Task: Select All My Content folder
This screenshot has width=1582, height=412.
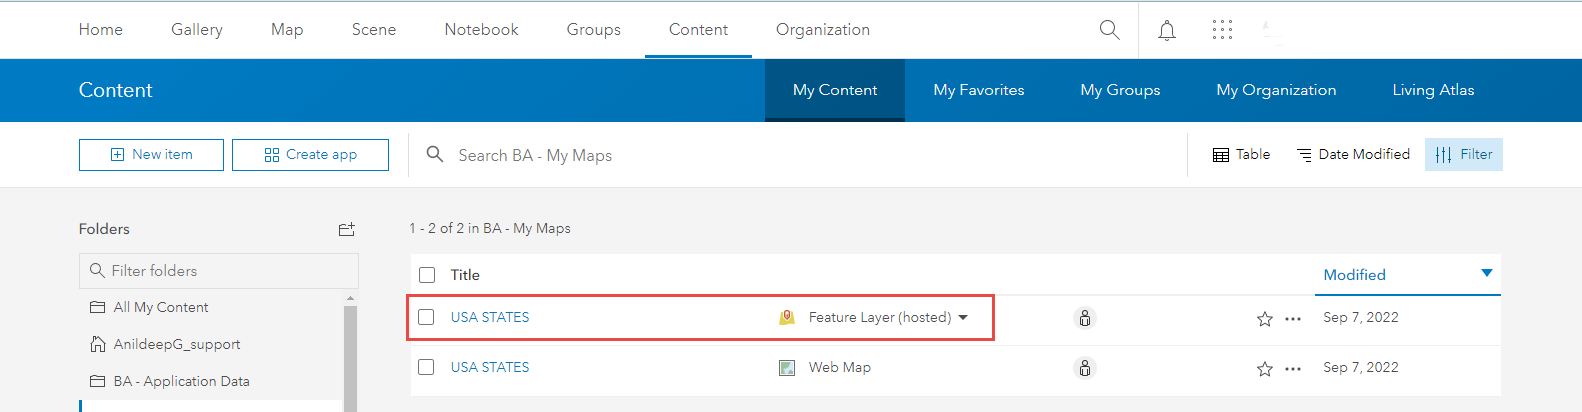Action: [x=161, y=307]
